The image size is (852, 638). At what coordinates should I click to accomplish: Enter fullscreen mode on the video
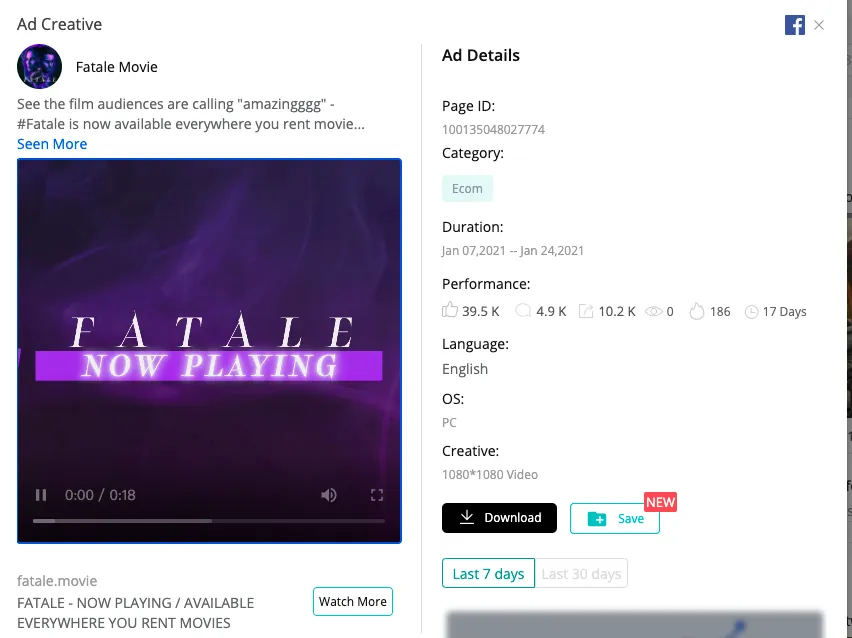pyautogui.click(x=377, y=495)
